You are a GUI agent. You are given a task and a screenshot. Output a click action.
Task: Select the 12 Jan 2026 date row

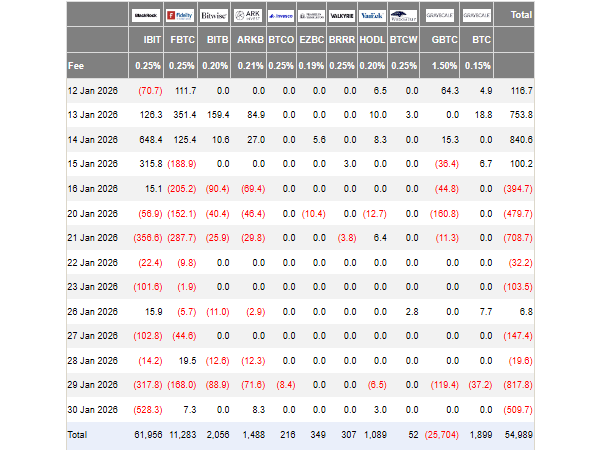point(94,90)
